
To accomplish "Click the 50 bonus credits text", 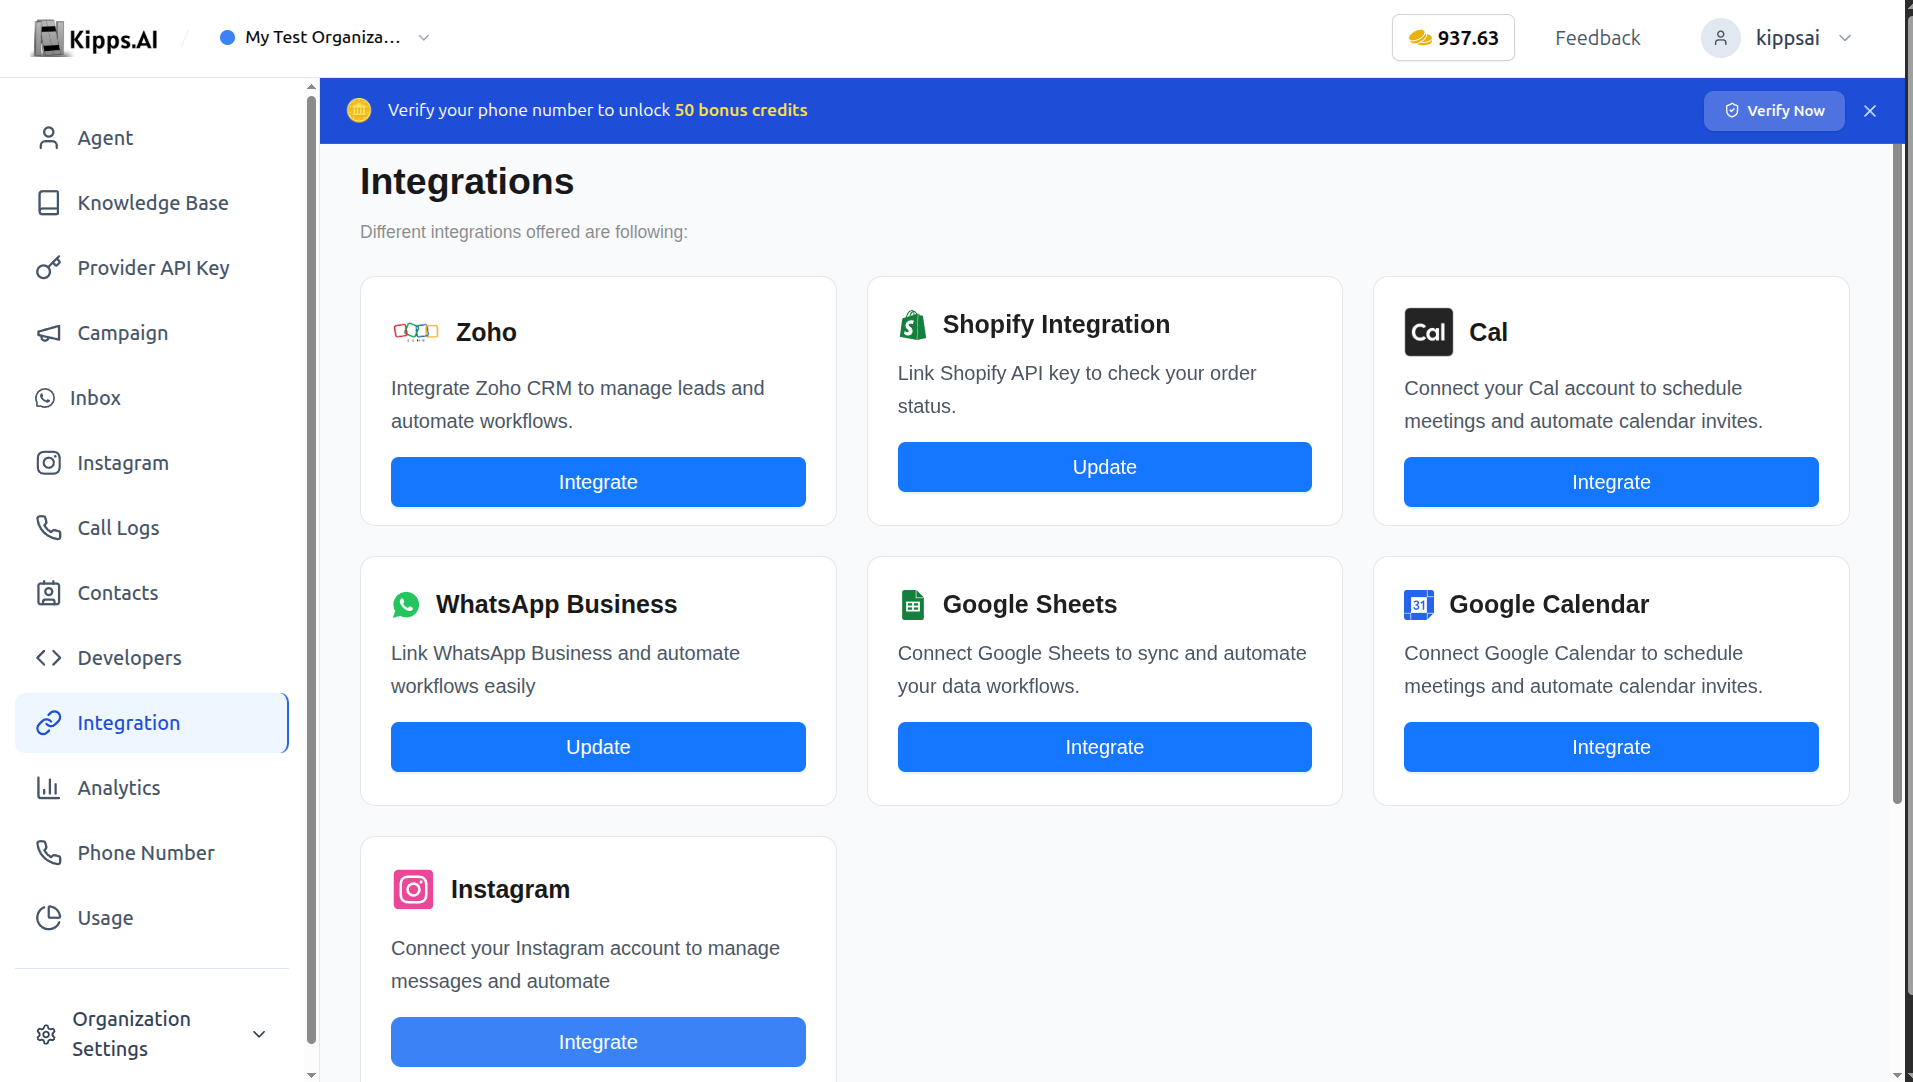I will click(x=741, y=110).
